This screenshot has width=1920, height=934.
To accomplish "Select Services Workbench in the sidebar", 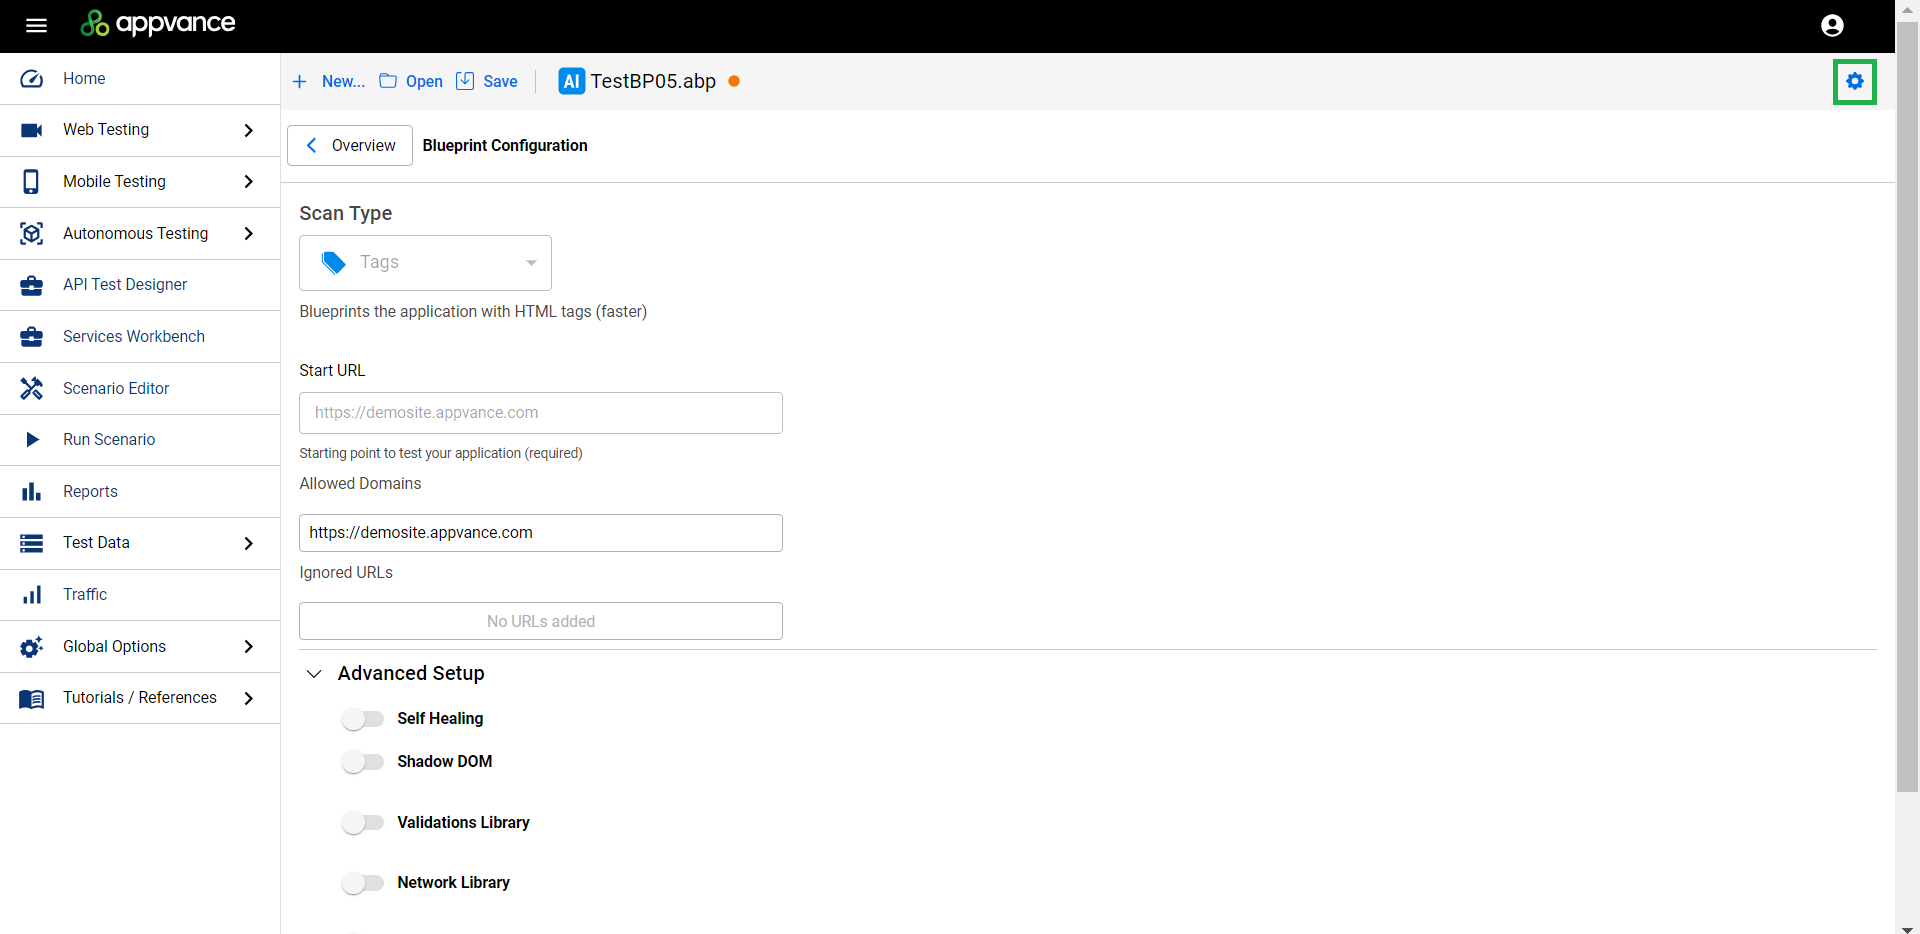I will [x=133, y=337].
